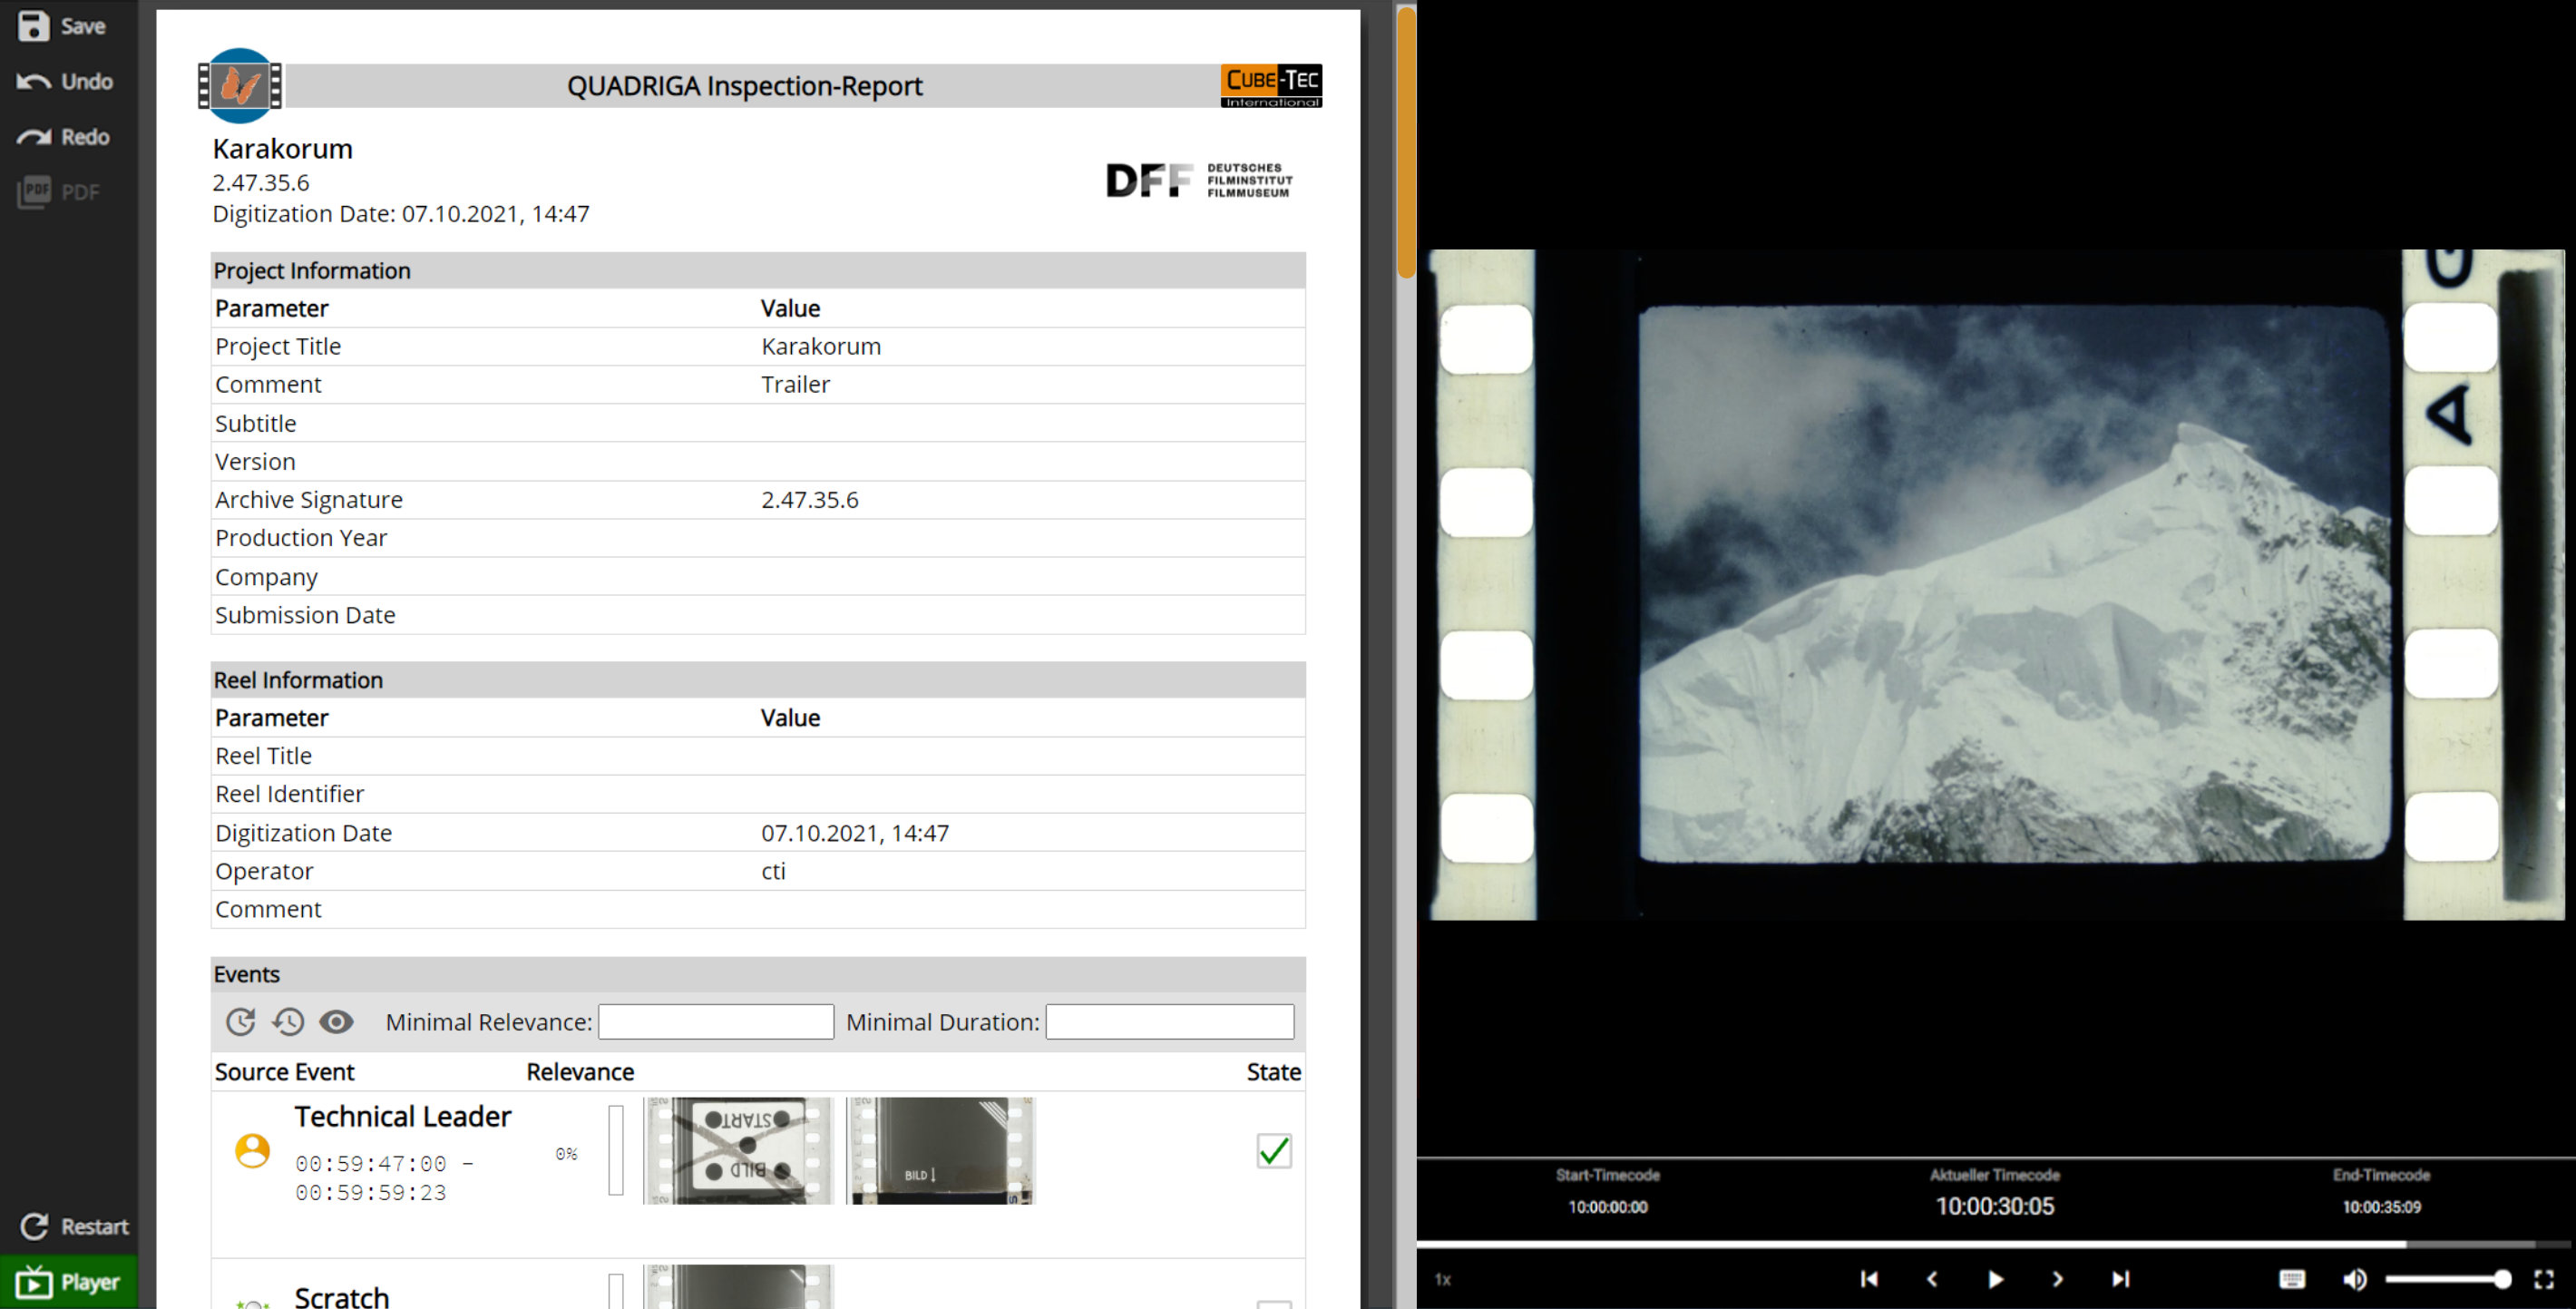This screenshot has width=2576, height=1309.
Task: Click the clock refresh icon in Events
Action: (241, 1021)
